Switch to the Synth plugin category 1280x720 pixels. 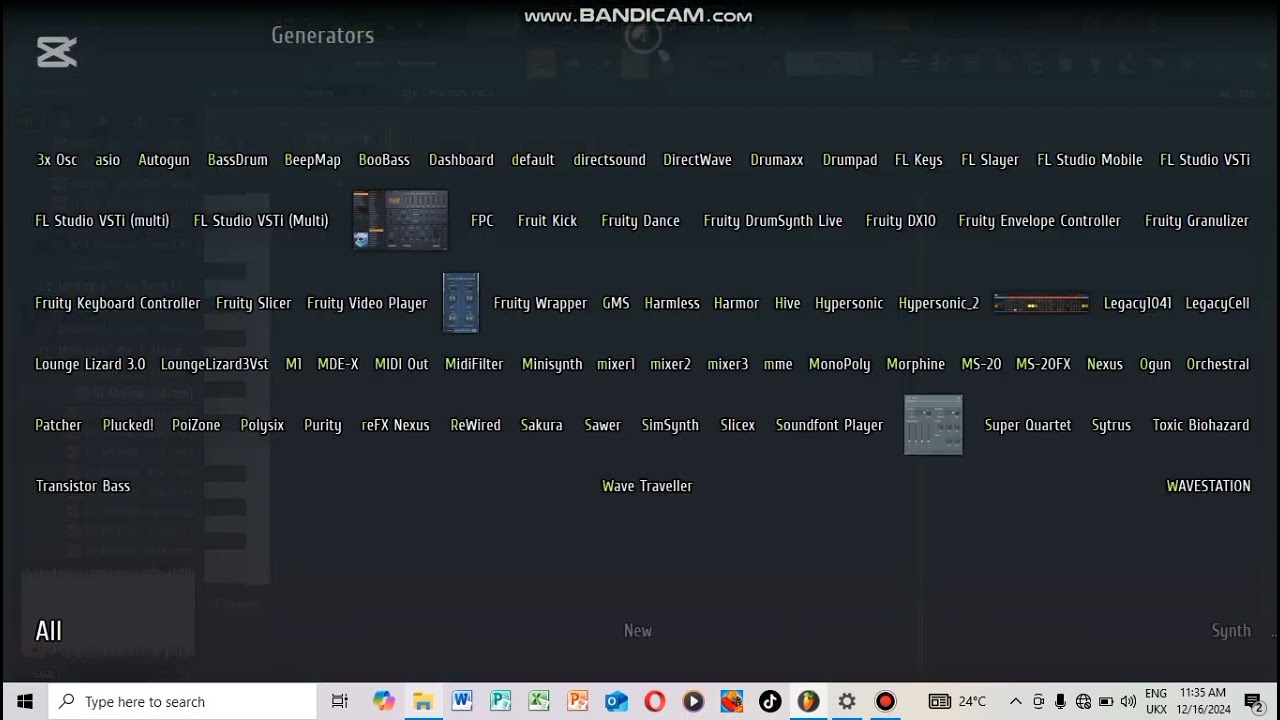pos(1231,631)
